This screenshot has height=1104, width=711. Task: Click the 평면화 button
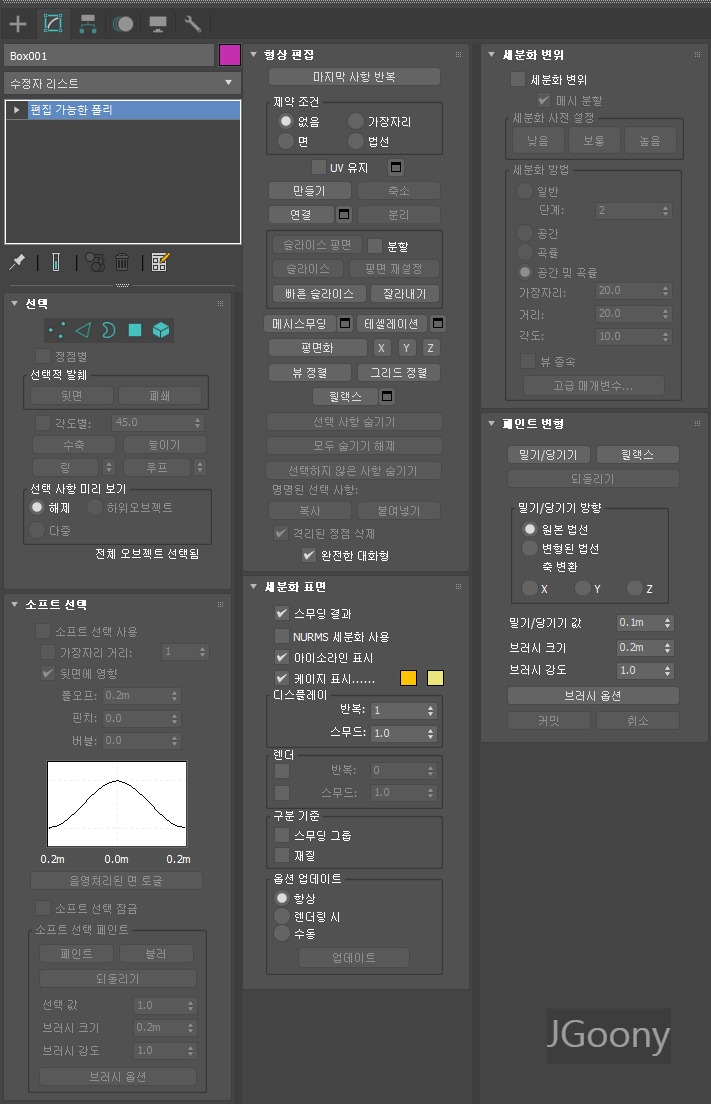[x=317, y=348]
